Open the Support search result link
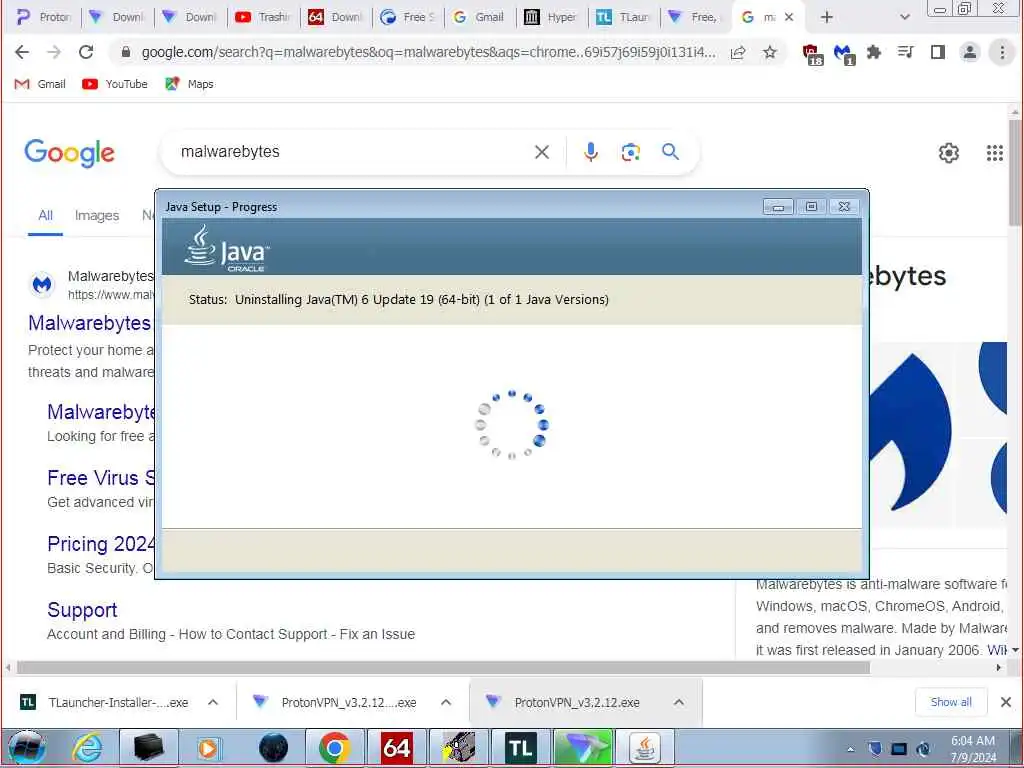The height and width of the screenshot is (768, 1024). [x=82, y=610]
